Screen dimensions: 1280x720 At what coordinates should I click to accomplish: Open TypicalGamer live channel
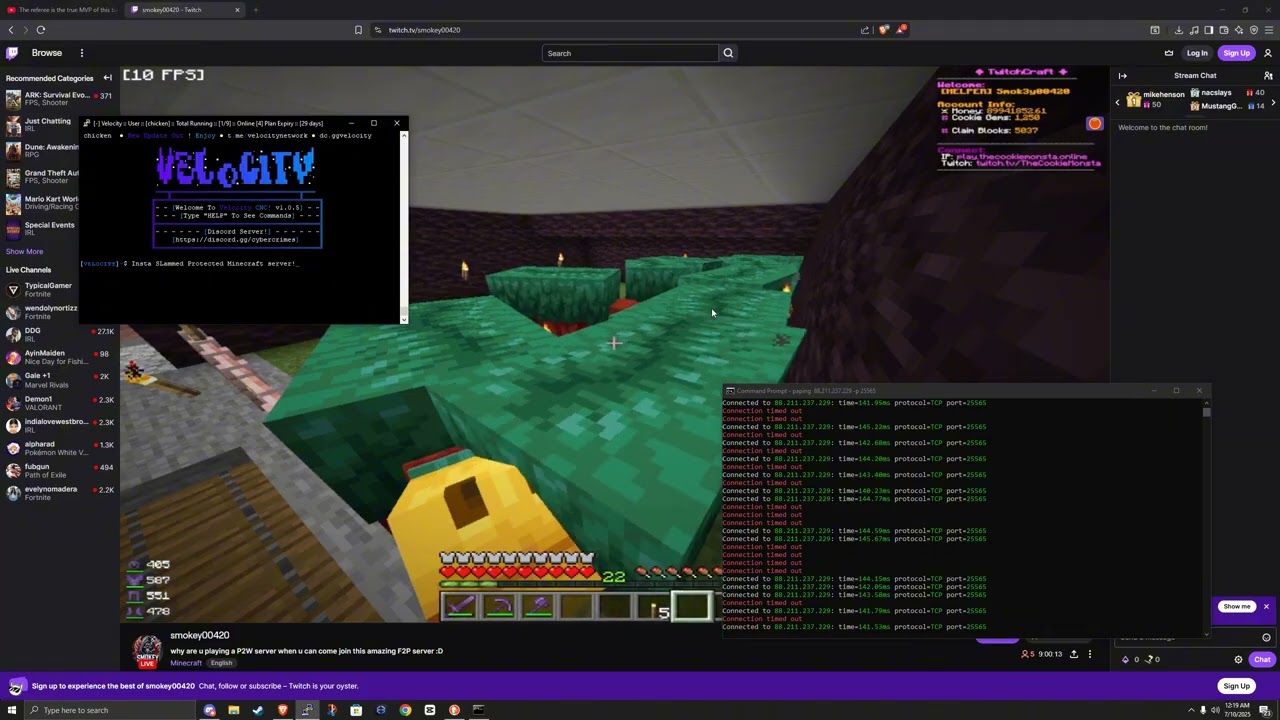point(58,290)
